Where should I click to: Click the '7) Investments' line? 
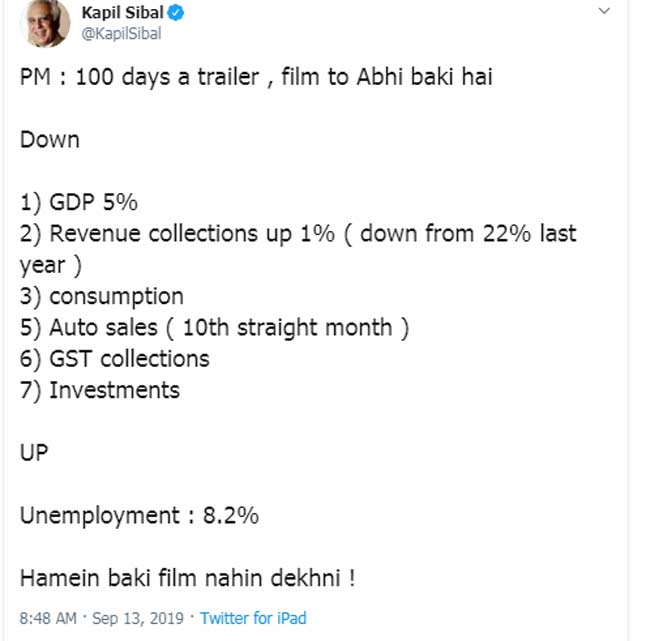pyautogui.click(x=99, y=391)
